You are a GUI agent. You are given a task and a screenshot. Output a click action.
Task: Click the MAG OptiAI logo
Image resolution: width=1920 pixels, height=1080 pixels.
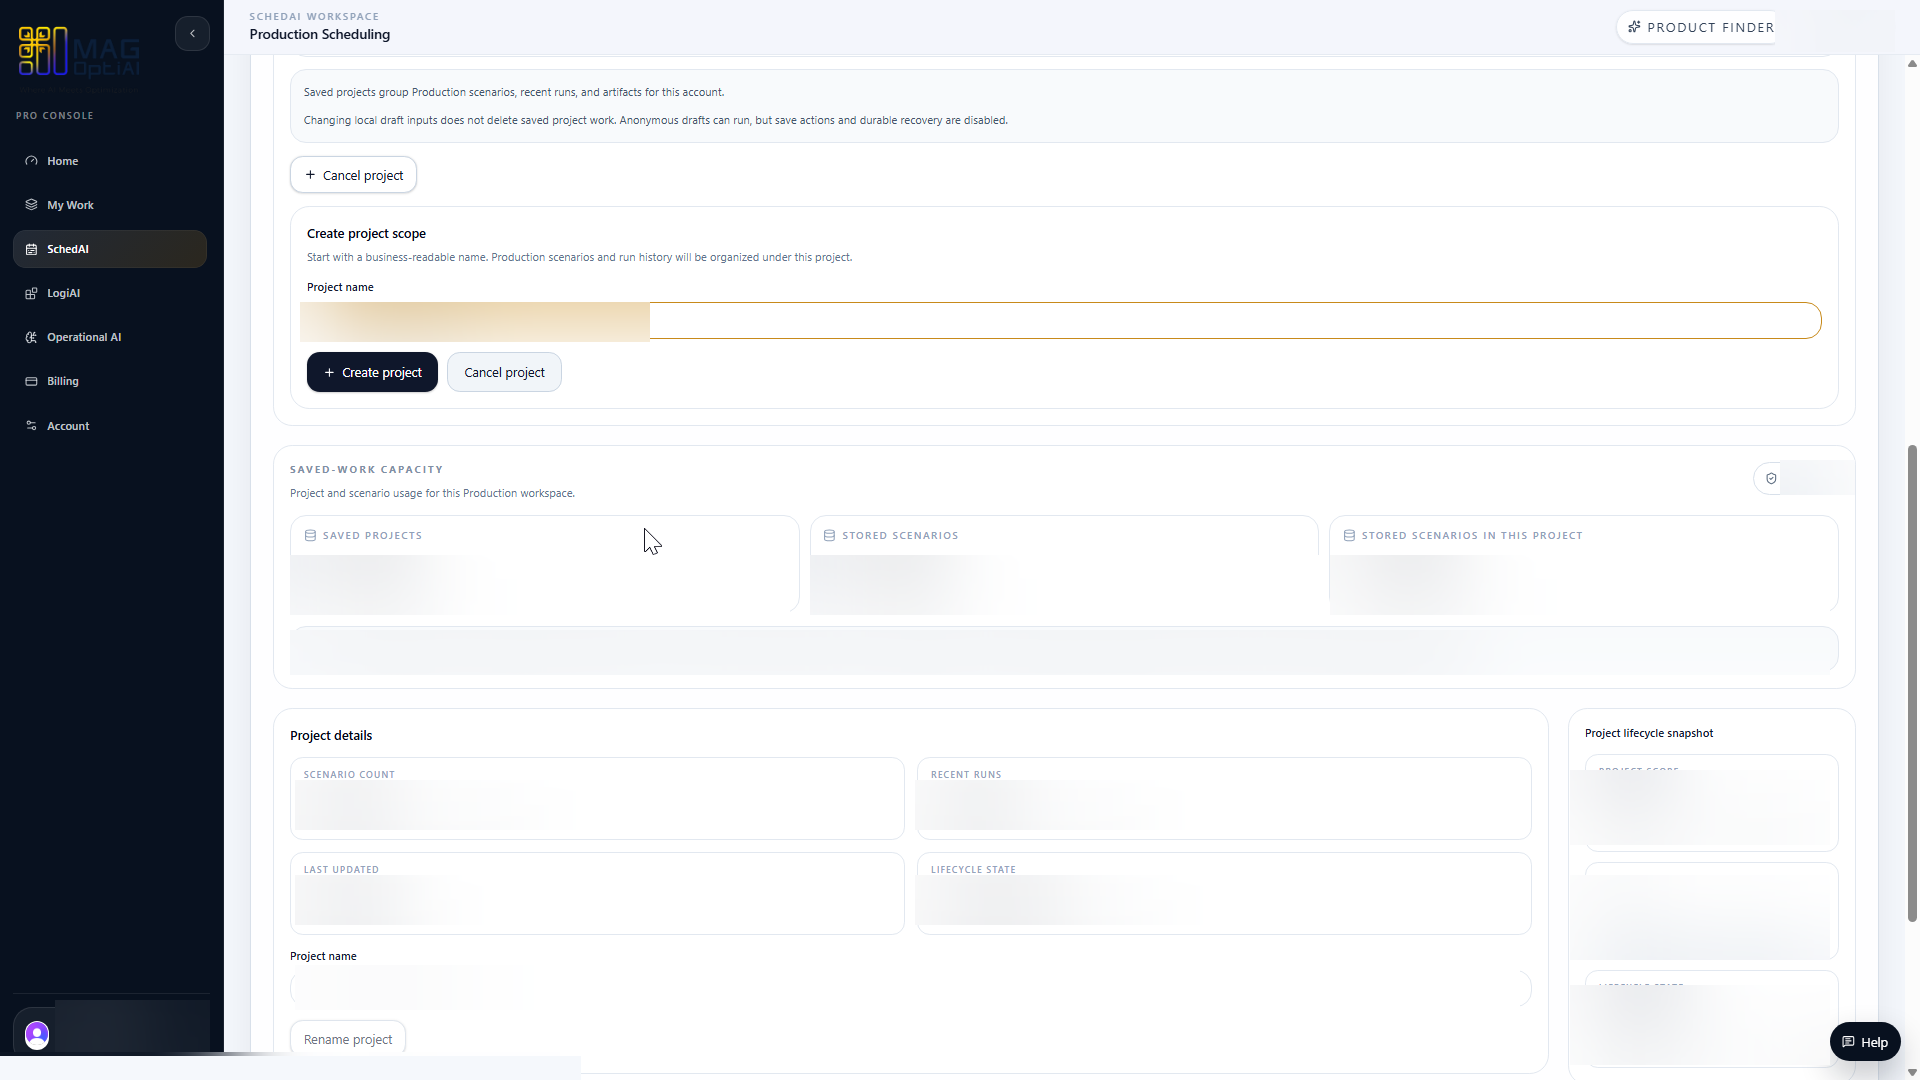[79, 52]
